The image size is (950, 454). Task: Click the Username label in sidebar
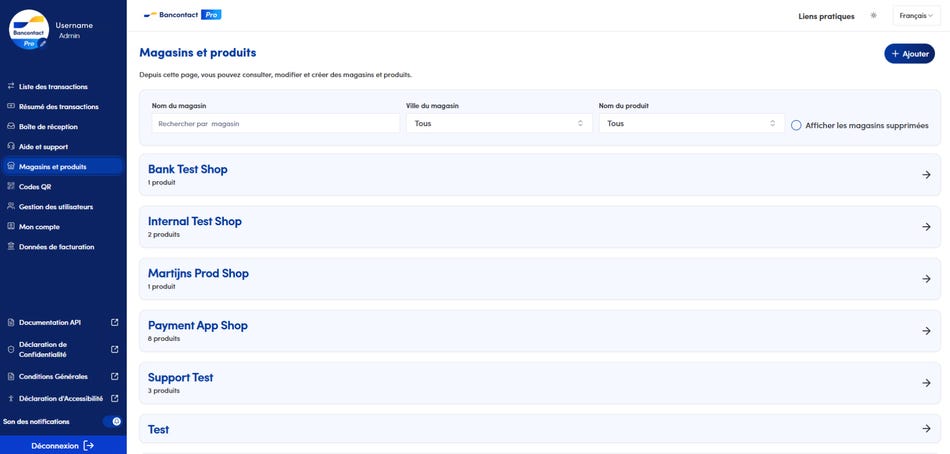coord(74,25)
